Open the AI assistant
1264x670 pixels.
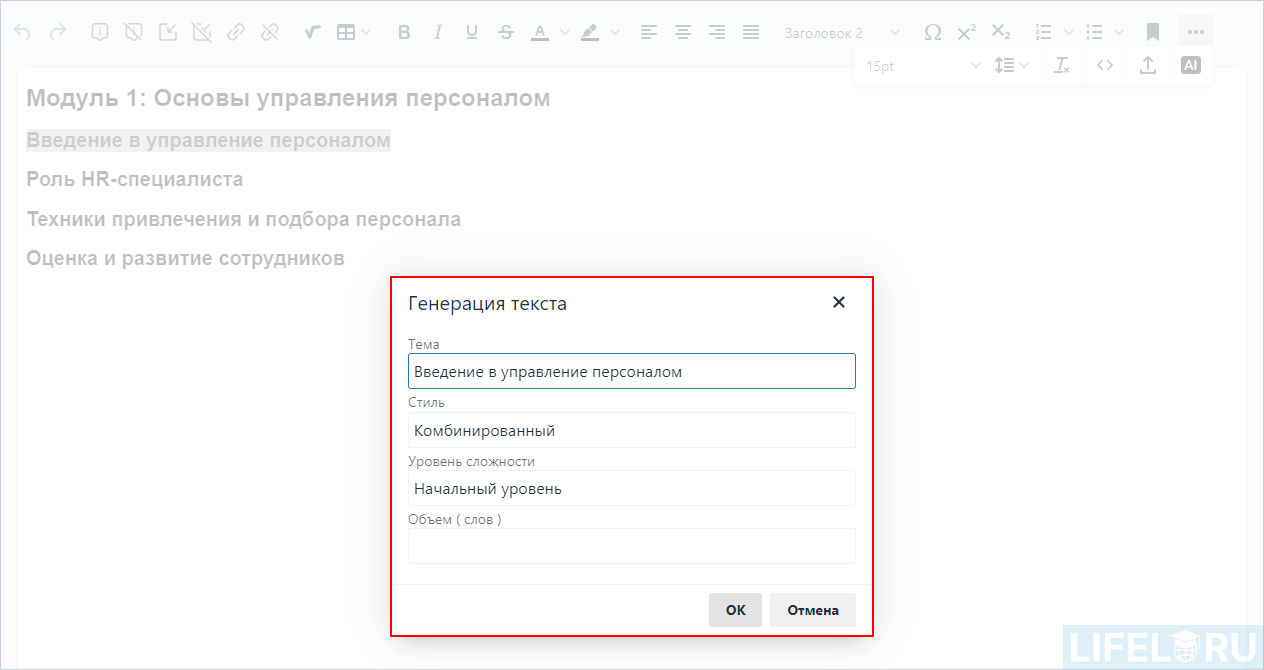(1190, 64)
